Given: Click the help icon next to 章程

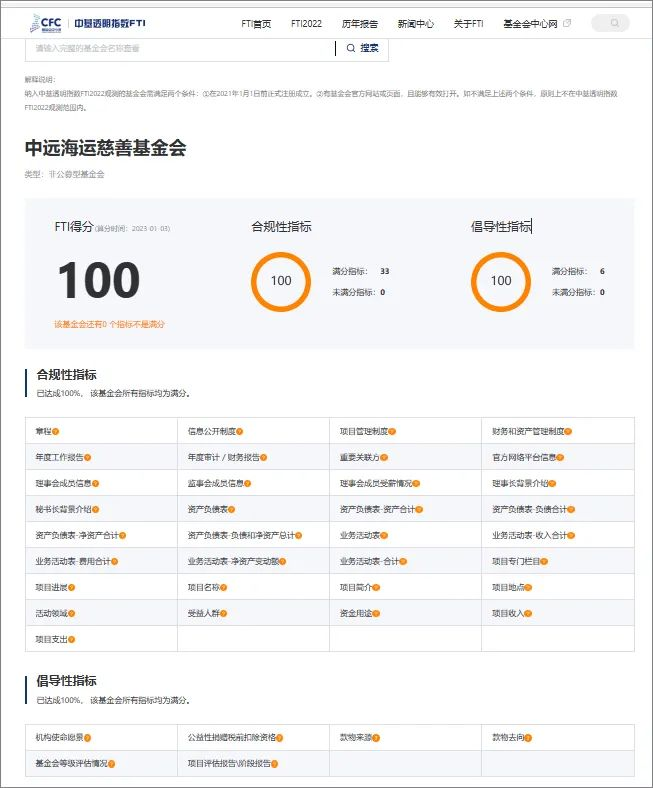Looking at the screenshot, I should click(x=56, y=432).
